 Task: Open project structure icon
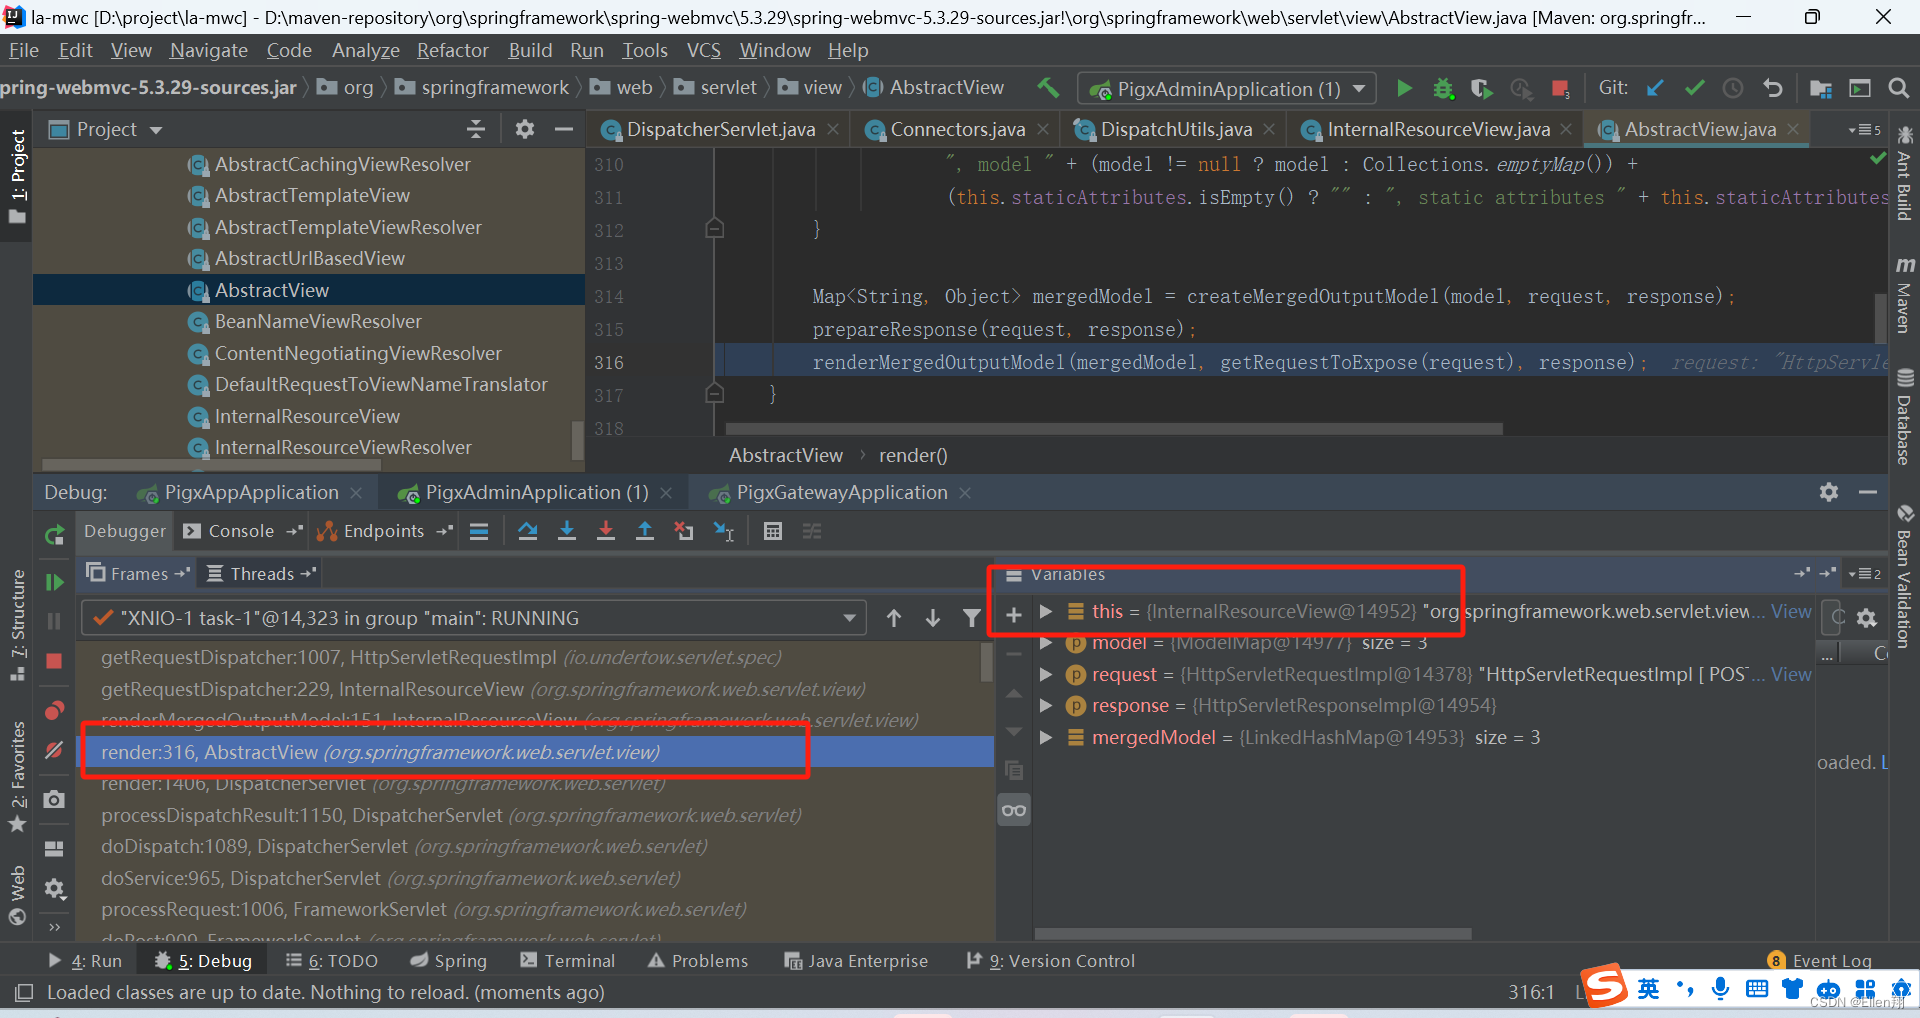pyautogui.click(x=1820, y=88)
